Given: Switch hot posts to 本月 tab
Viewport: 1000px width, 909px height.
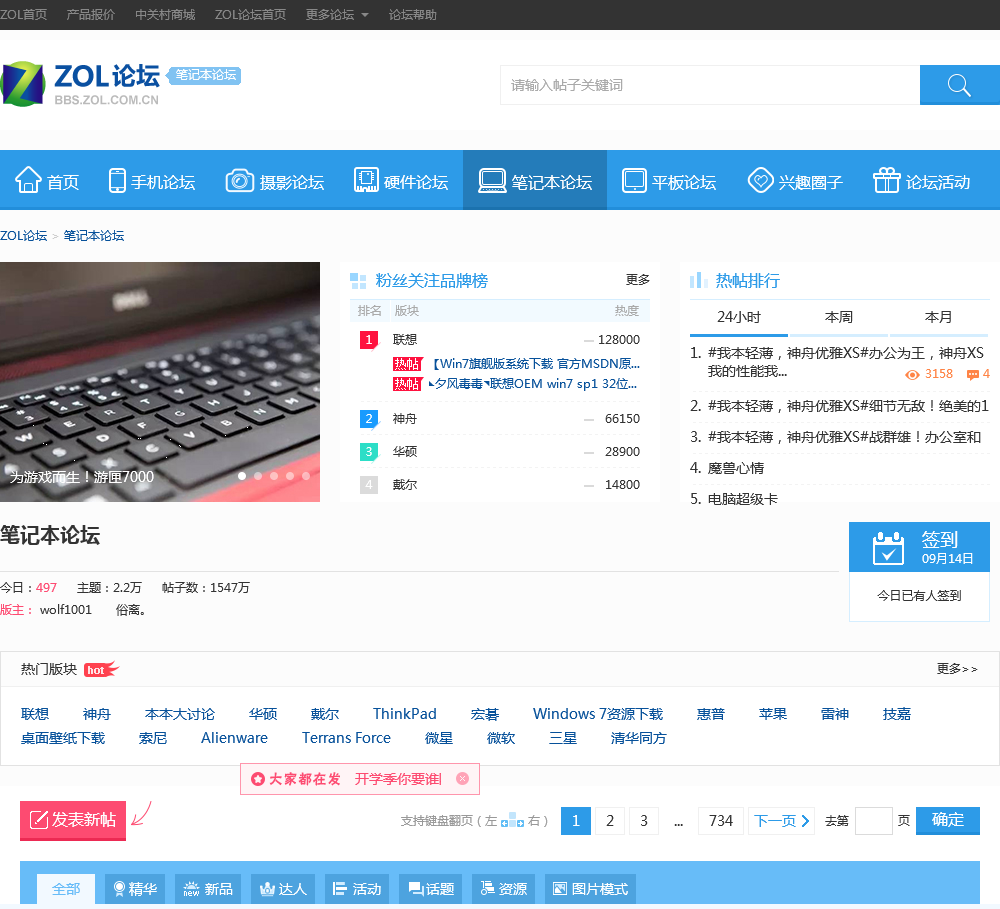Looking at the screenshot, I should tap(938, 317).
